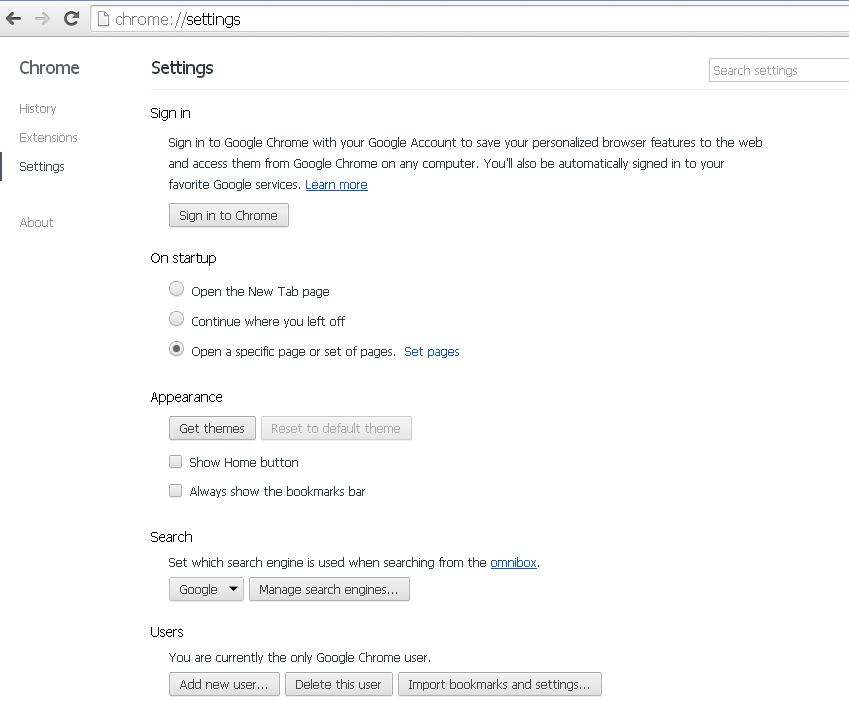Open the Google search engine dropdown

point(206,589)
